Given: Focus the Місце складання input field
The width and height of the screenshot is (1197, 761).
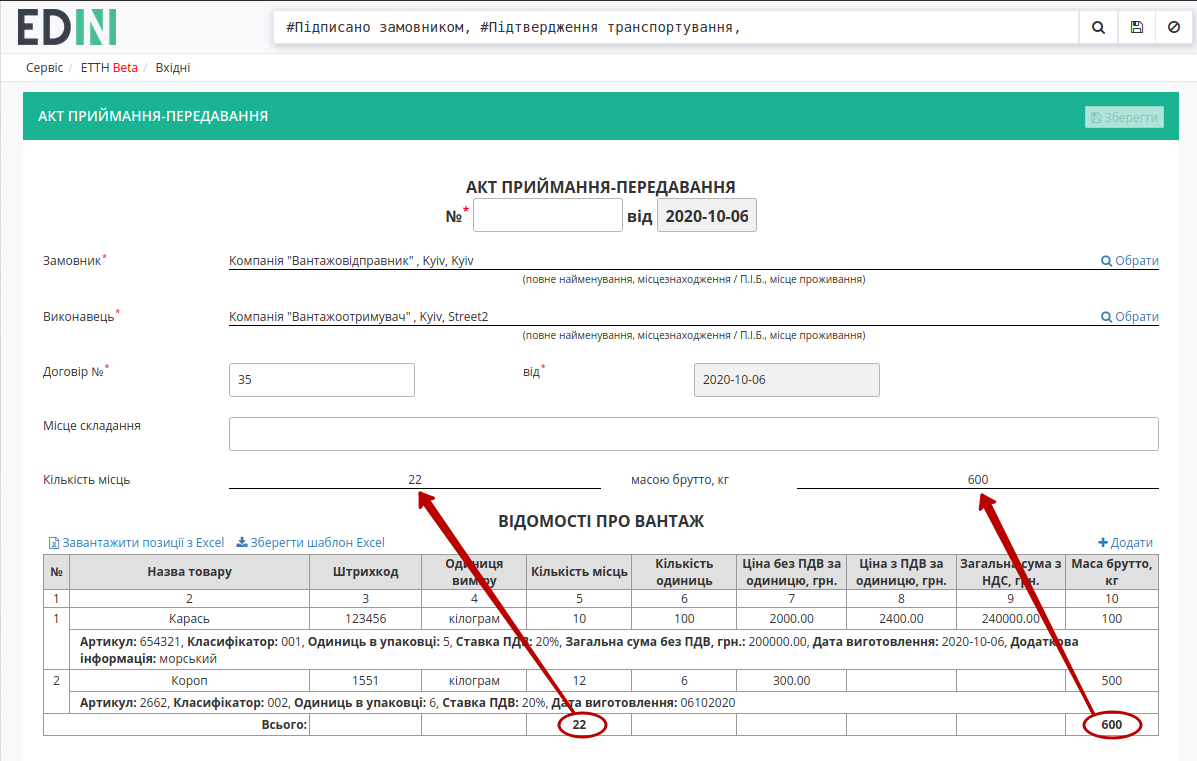Looking at the screenshot, I should pyautogui.click(x=693, y=434).
